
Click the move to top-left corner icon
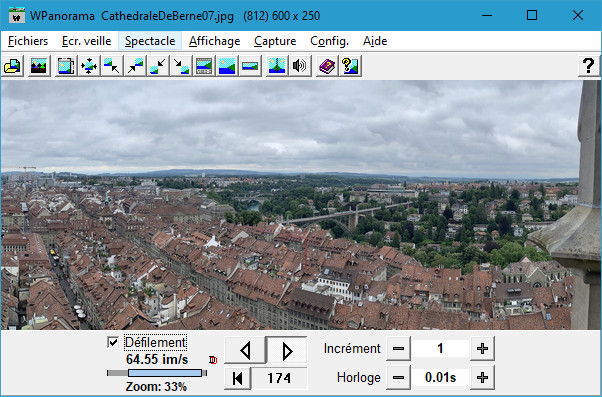[112, 66]
